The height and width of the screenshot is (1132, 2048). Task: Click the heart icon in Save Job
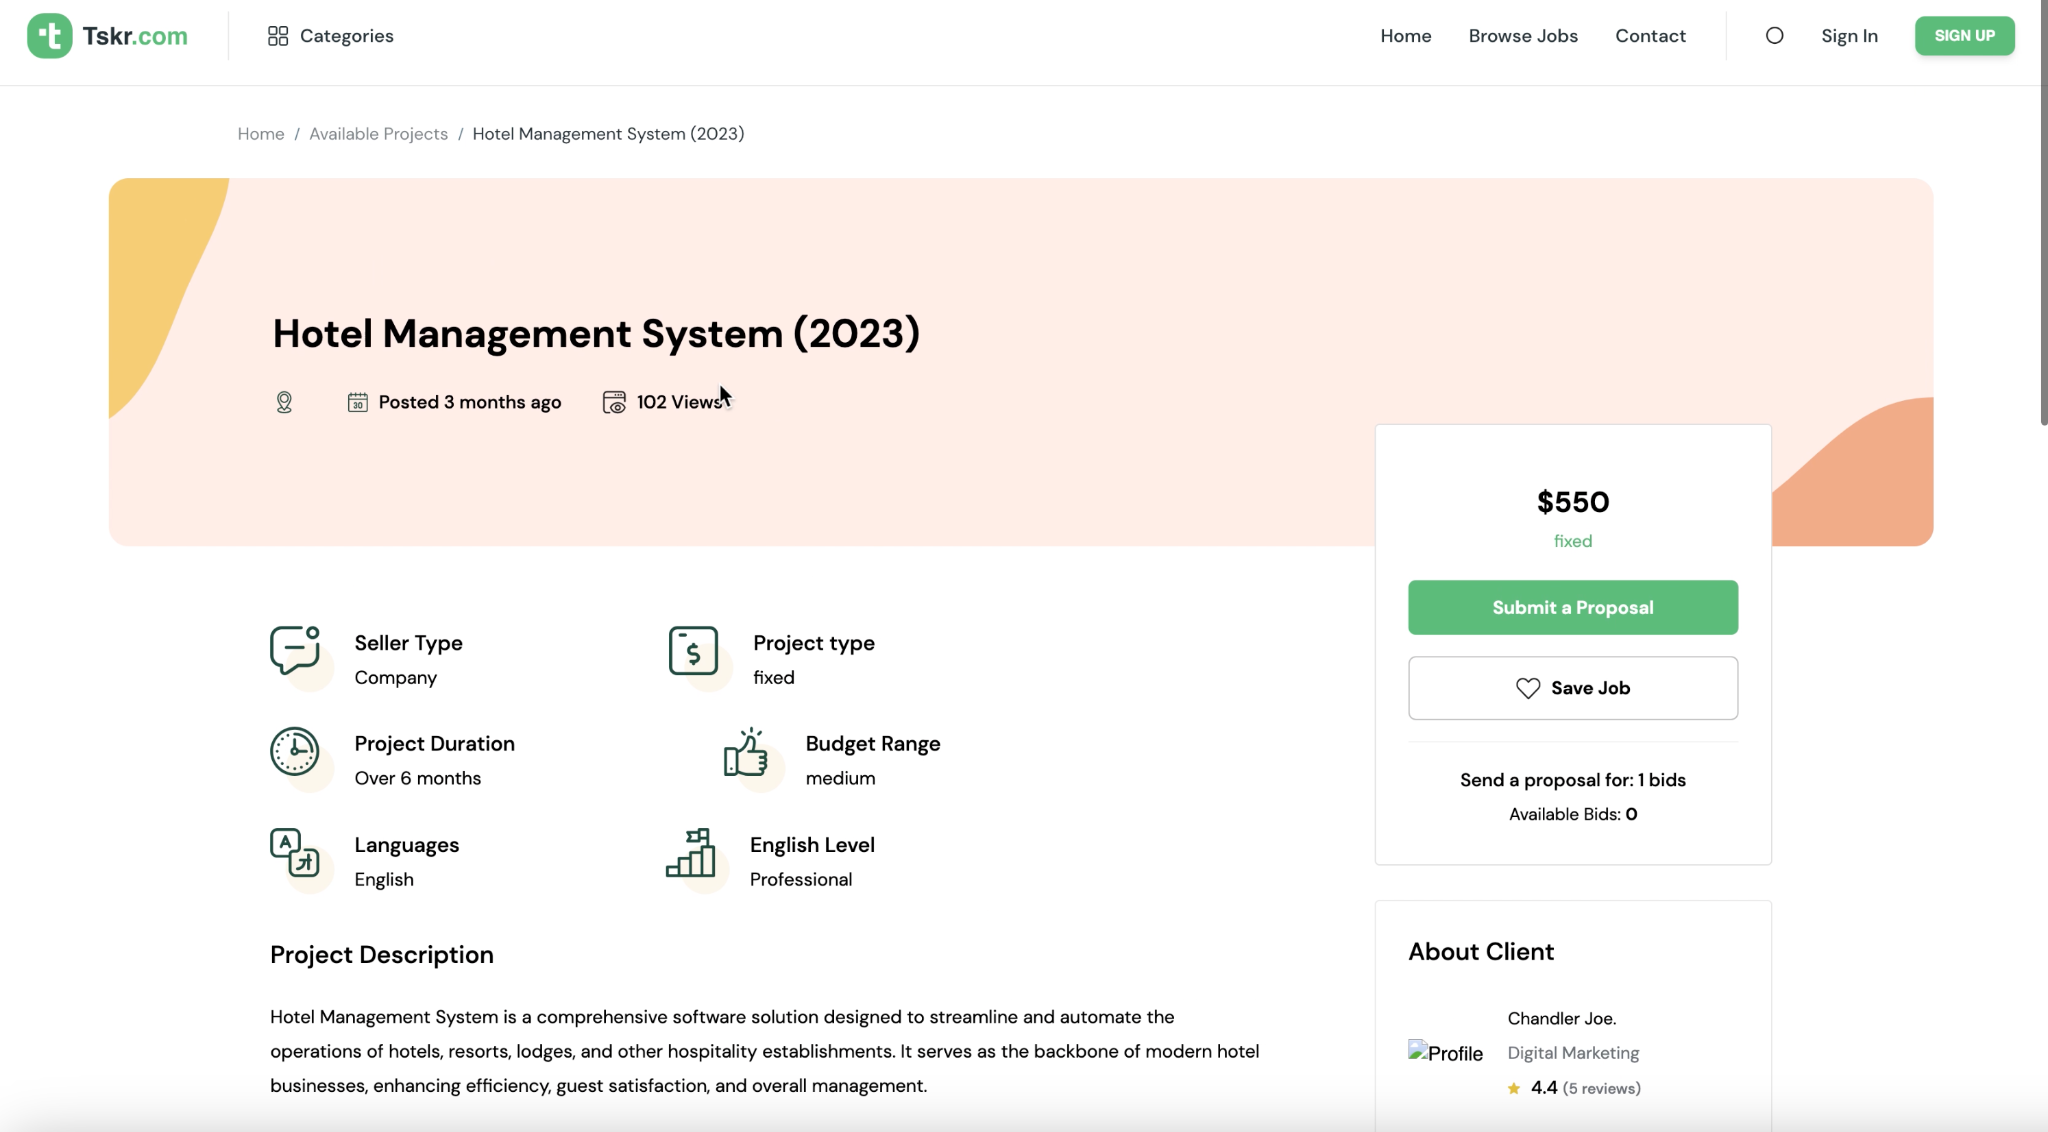[1528, 688]
